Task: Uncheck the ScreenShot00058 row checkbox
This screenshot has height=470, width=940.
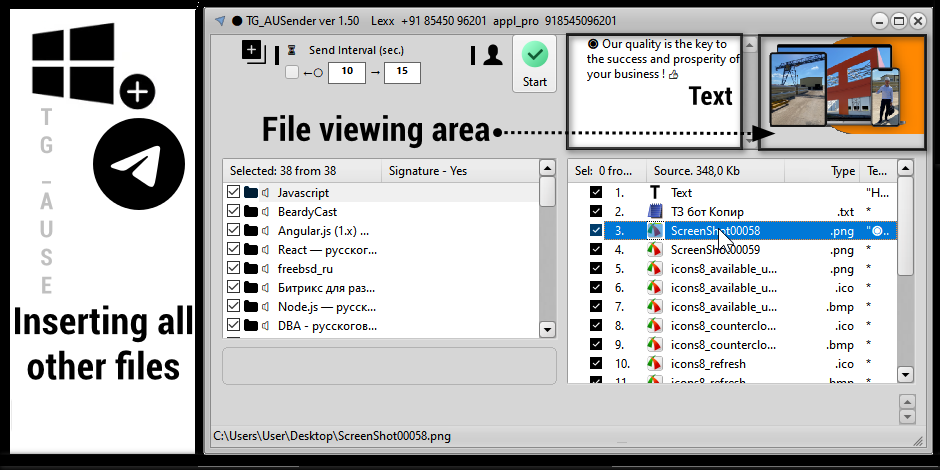Action: coord(596,231)
